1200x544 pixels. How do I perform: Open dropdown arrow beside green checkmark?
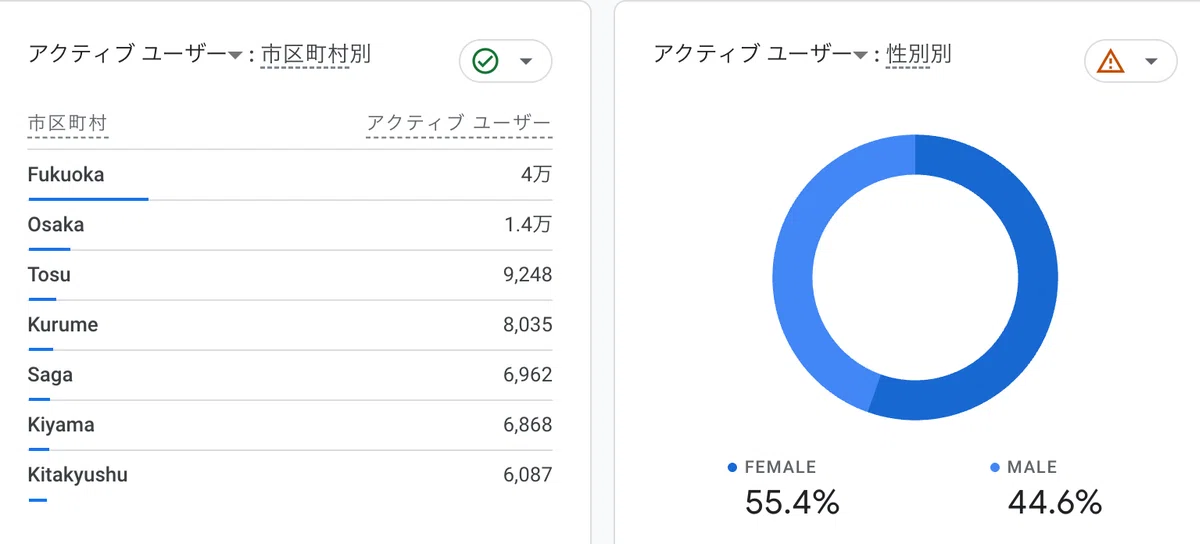[x=526, y=62]
